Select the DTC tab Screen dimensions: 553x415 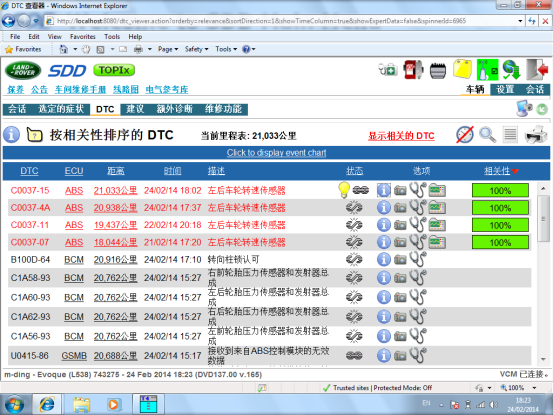point(105,109)
